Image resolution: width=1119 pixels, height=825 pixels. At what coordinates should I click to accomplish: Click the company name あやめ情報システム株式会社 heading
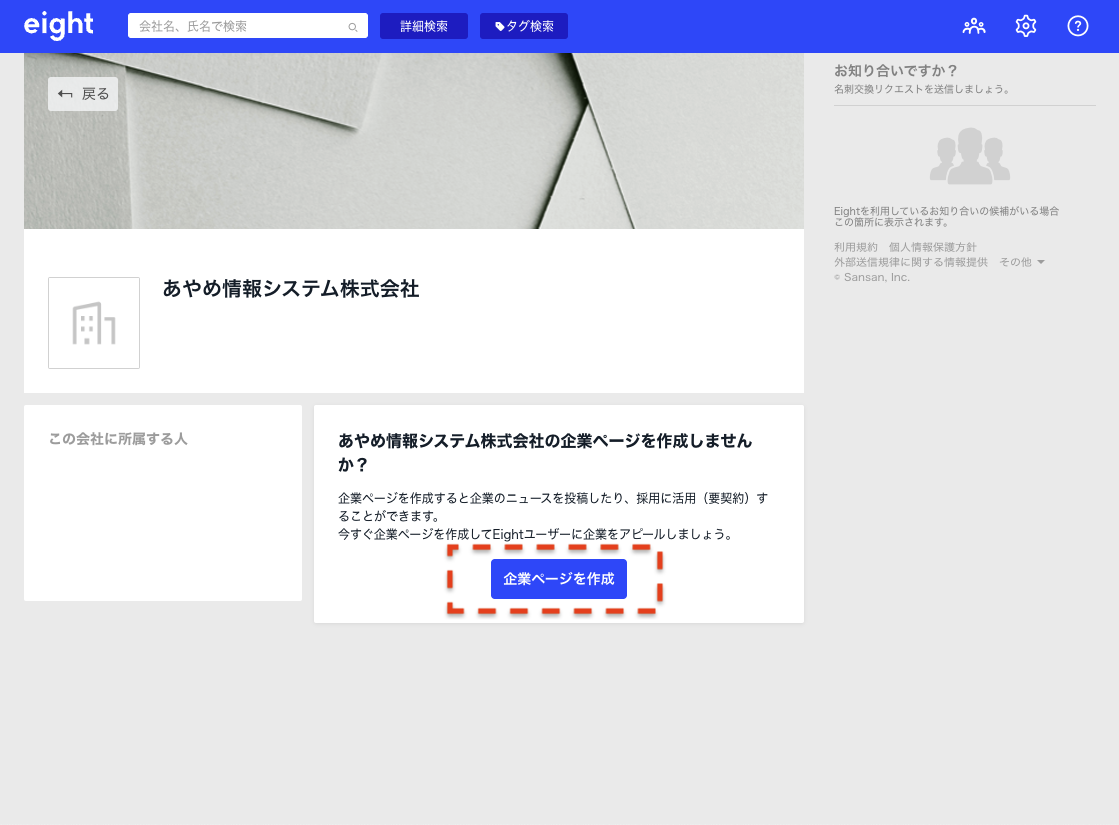(x=290, y=288)
